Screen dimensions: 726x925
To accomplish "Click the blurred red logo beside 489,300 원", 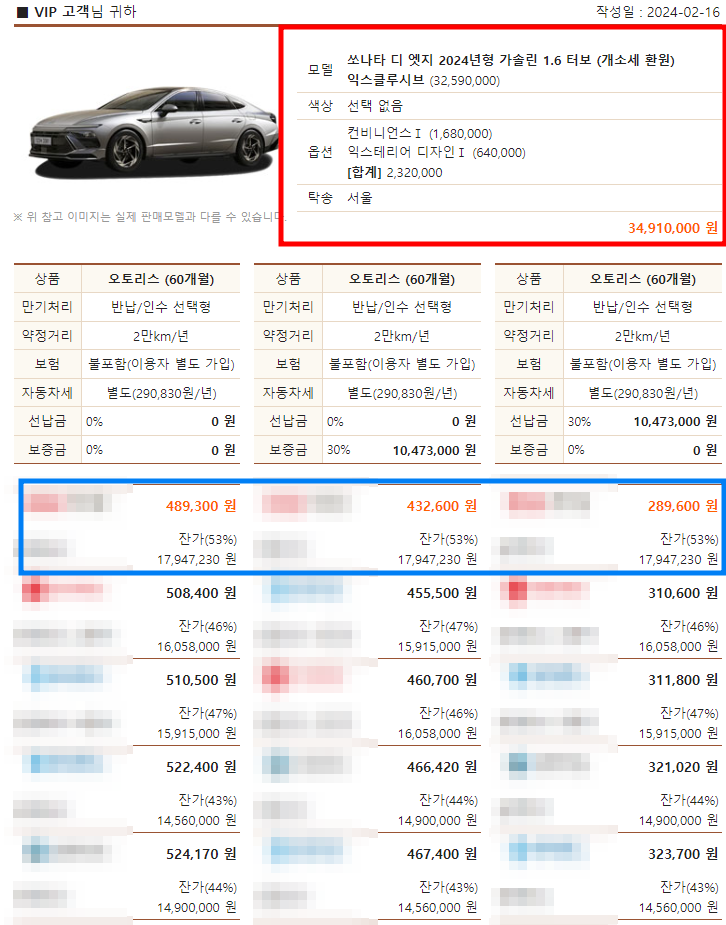I will click(67, 504).
